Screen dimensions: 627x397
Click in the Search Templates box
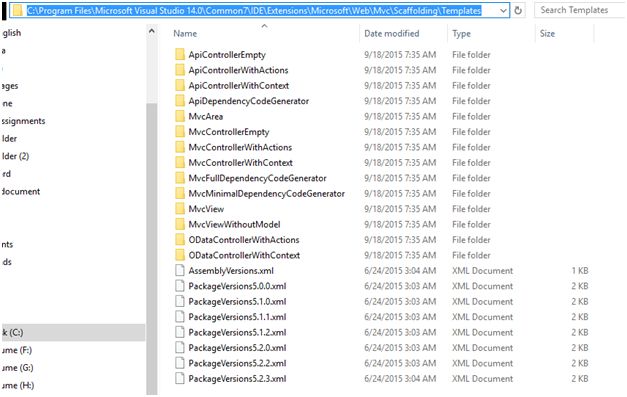pos(580,10)
